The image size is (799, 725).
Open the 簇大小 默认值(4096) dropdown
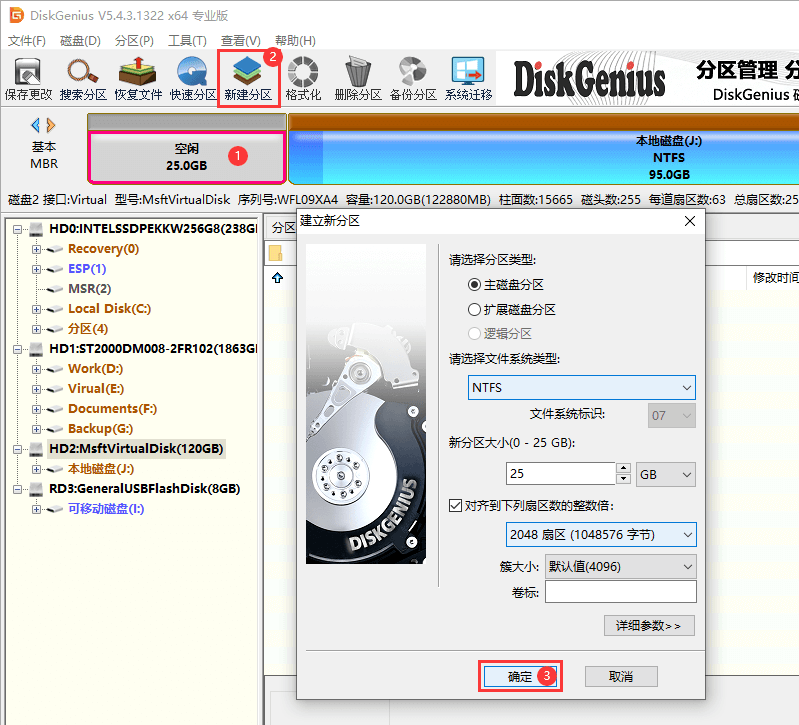[621, 567]
